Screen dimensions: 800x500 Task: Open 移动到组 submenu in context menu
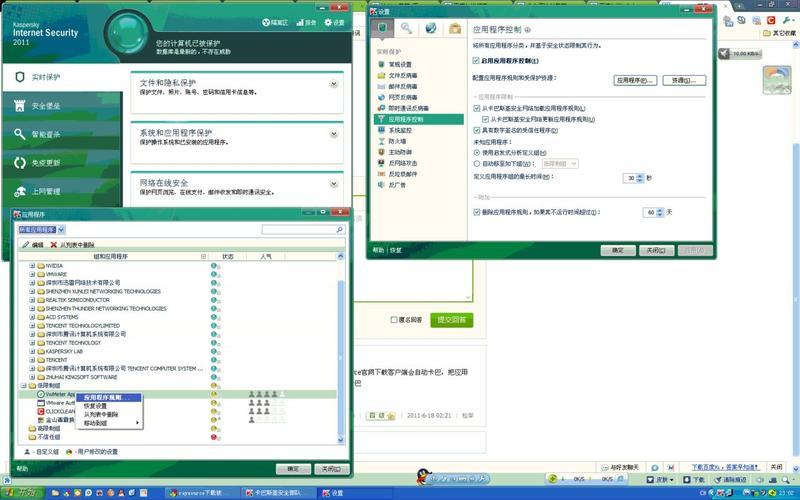point(108,423)
